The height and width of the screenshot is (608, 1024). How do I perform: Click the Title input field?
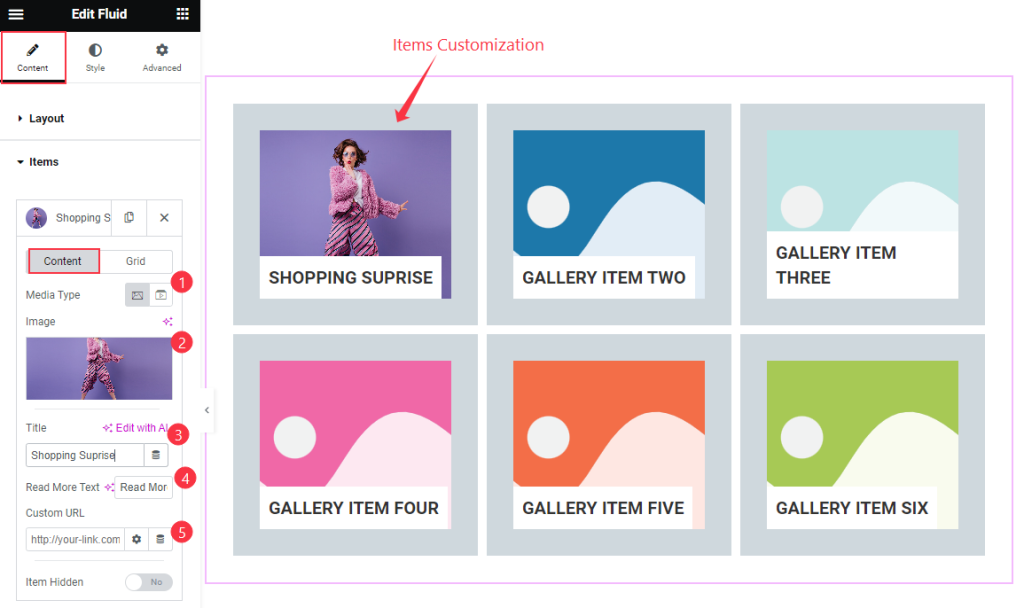click(85, 455)
